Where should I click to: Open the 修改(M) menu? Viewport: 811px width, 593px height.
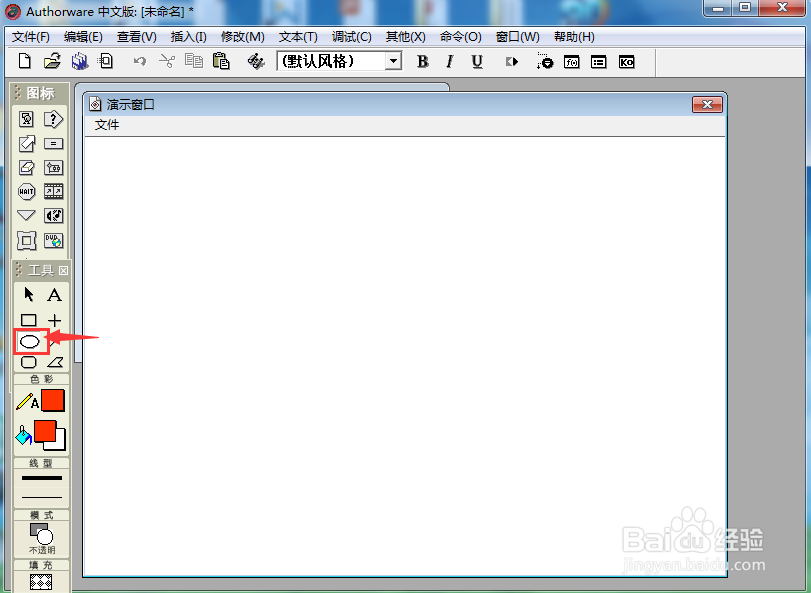(x=243, y=37)
